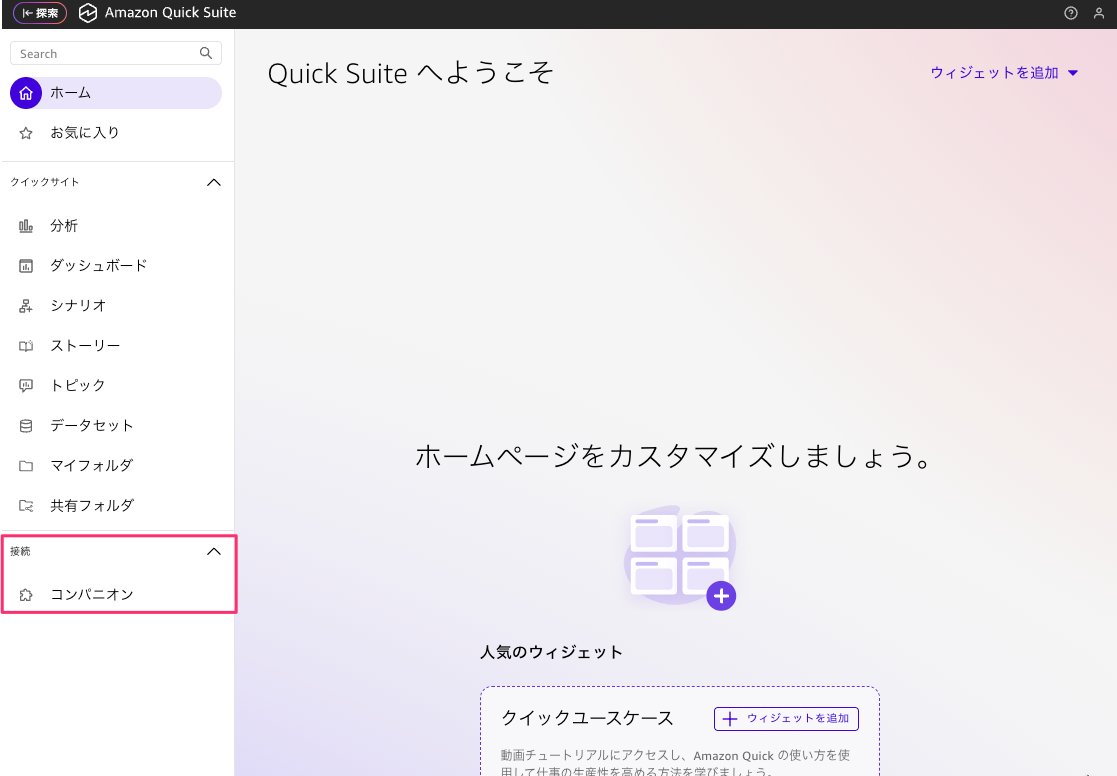
Task: Click ウィジェットを追加 button in クイックユースケース card
Action: [x=786, y=718]
